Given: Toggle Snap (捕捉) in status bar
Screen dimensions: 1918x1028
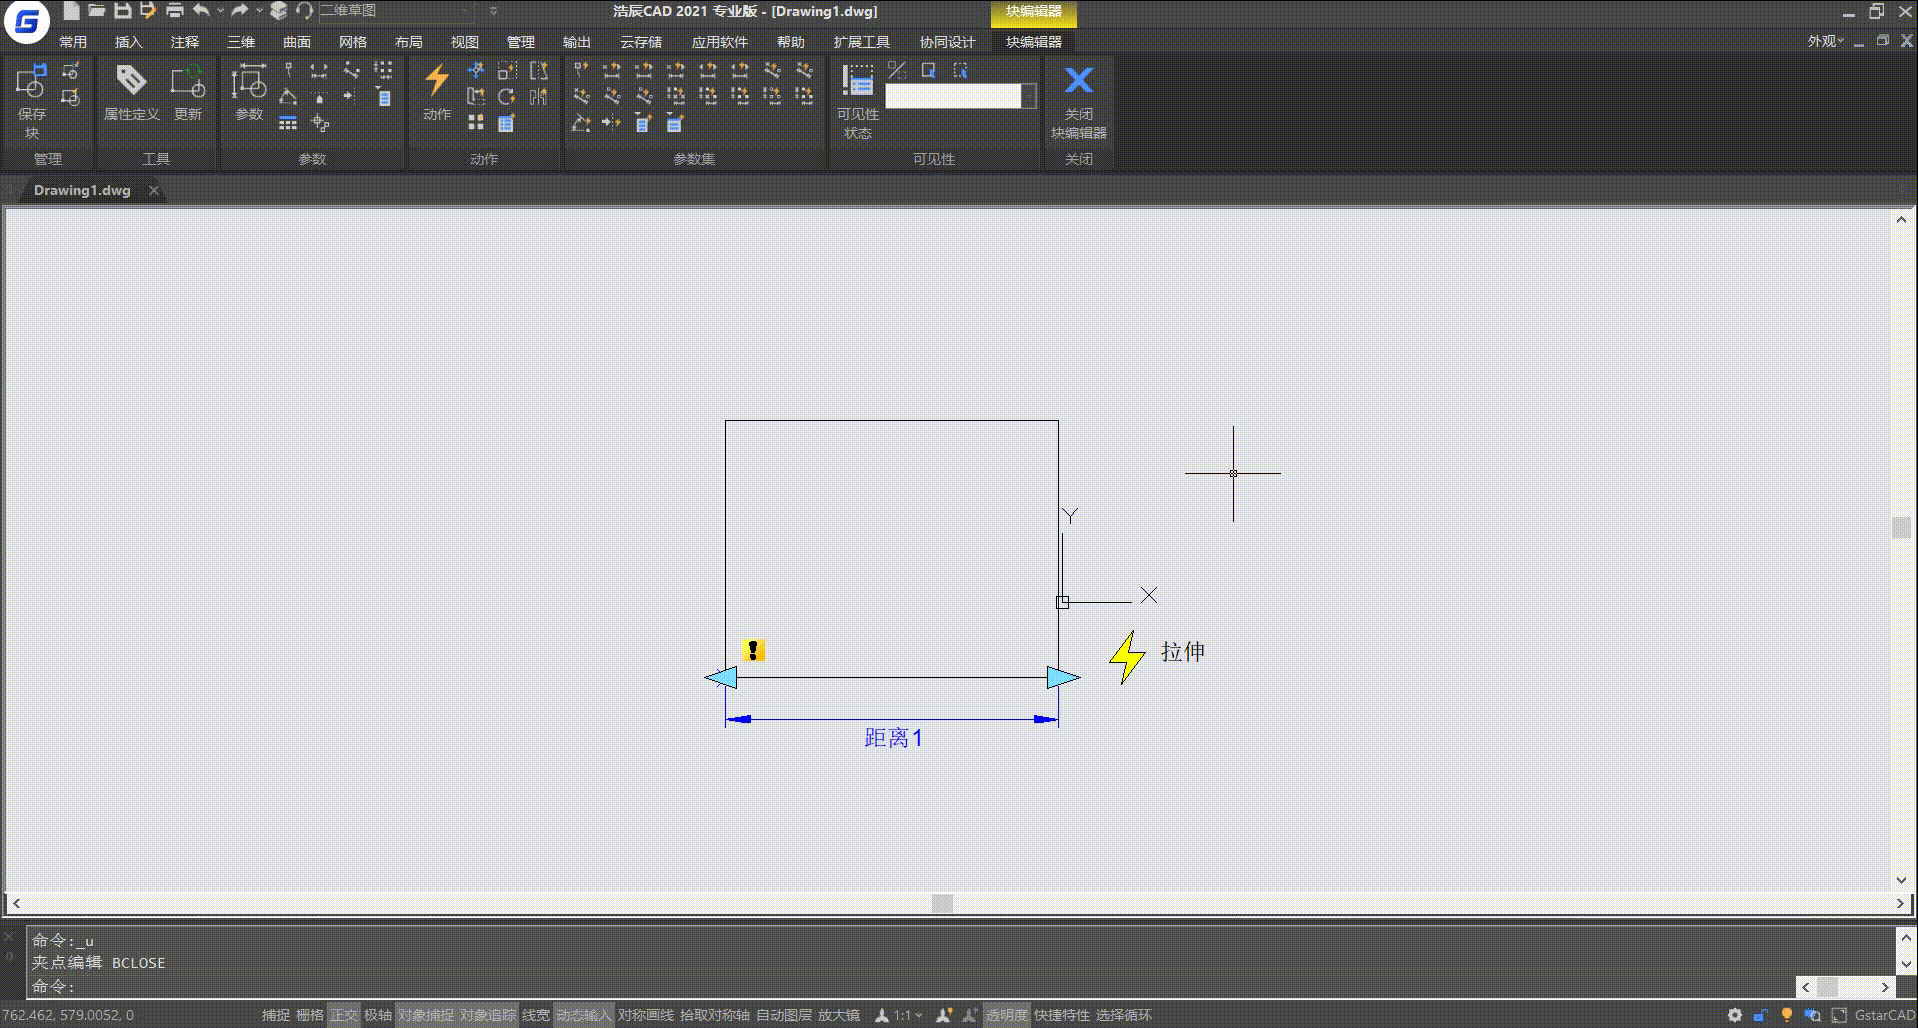Looking at the screenshot, I should 276,1015.
